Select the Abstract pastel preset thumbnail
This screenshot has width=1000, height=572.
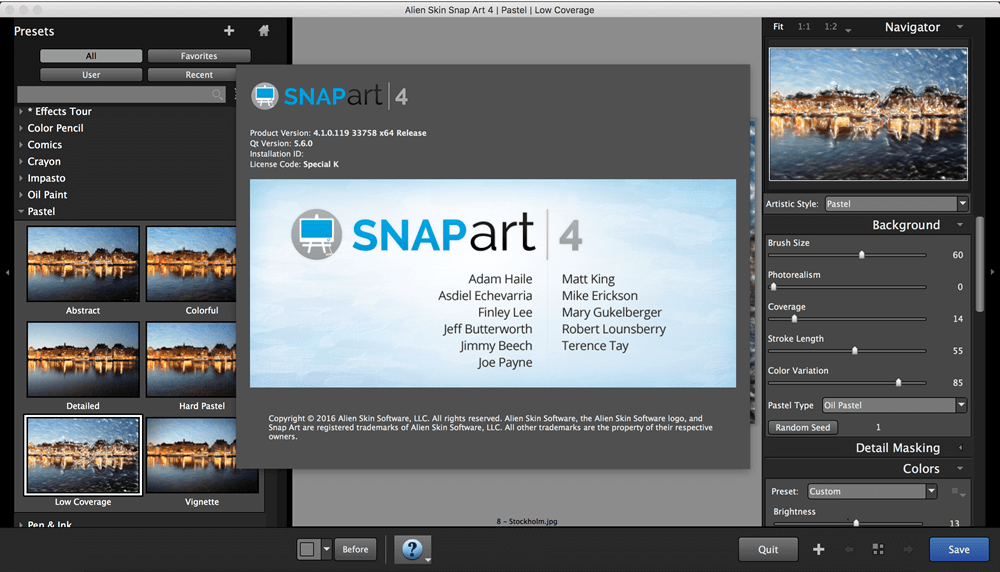(83, 263)
